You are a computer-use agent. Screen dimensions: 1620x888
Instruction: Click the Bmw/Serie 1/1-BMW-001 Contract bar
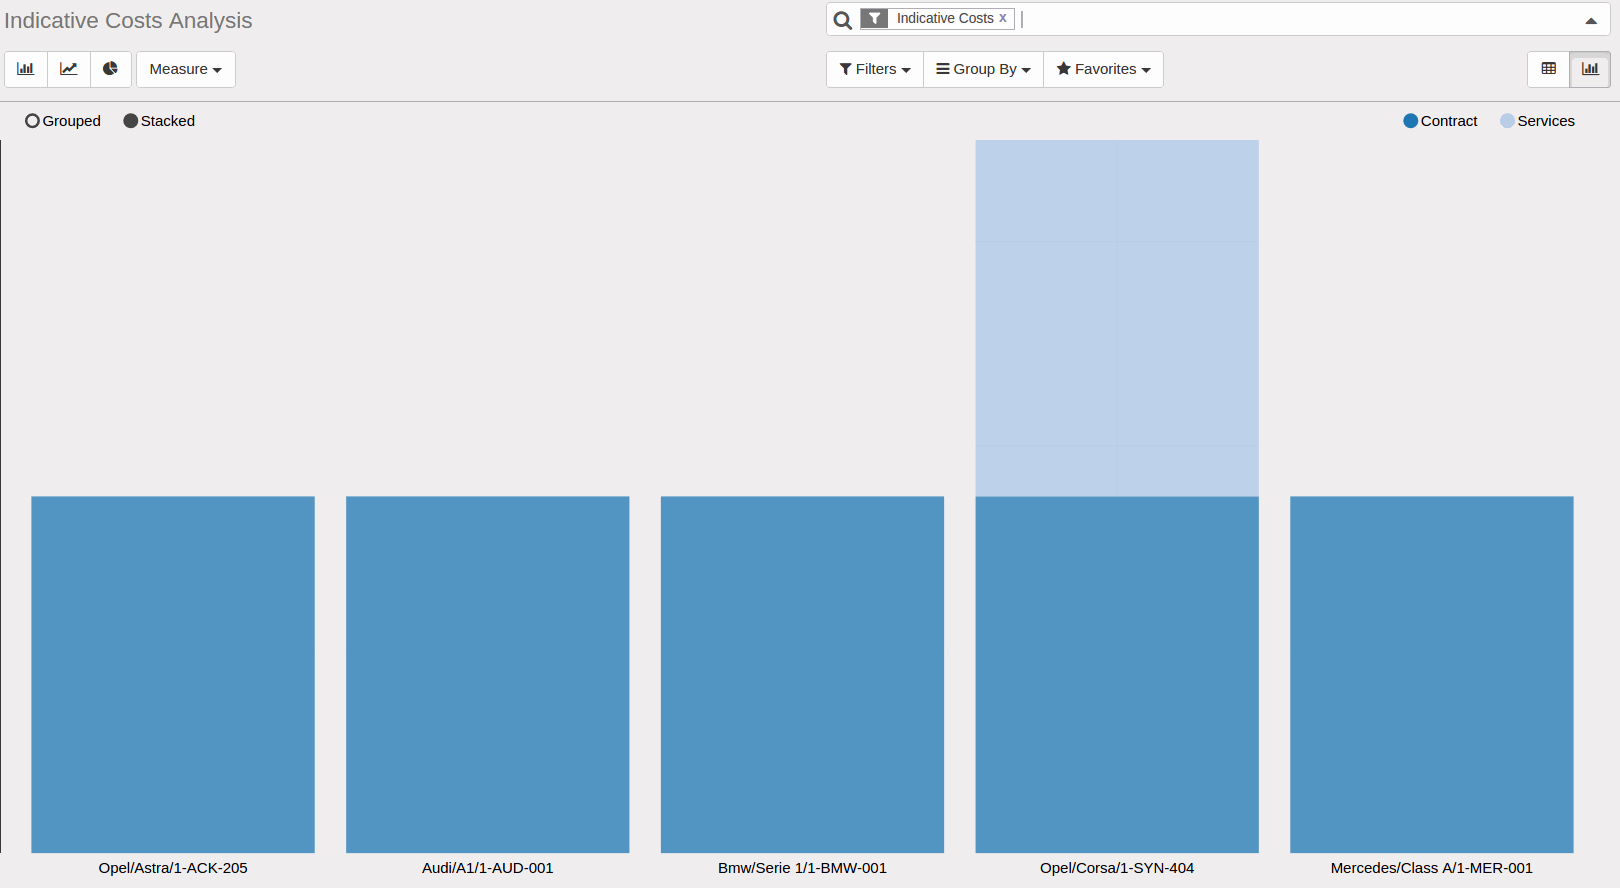tap(802, 675)
